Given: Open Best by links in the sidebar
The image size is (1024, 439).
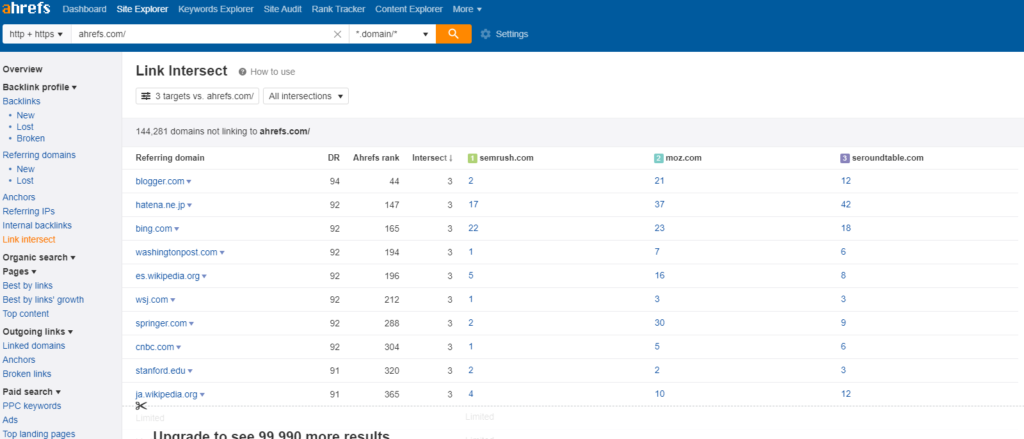Looking at the screenshot, I should tap(27, 285).
